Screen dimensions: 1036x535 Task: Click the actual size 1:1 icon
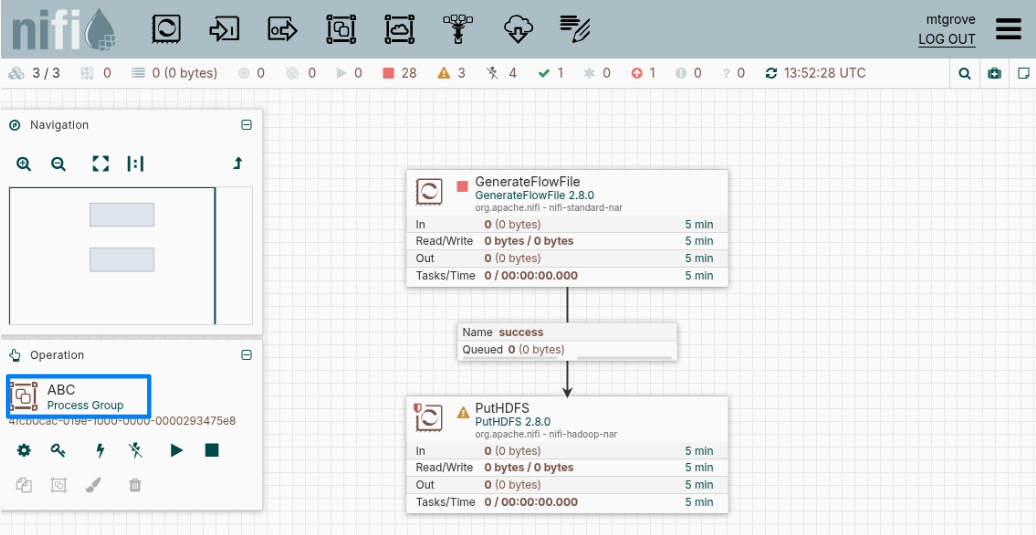(135, 164)
